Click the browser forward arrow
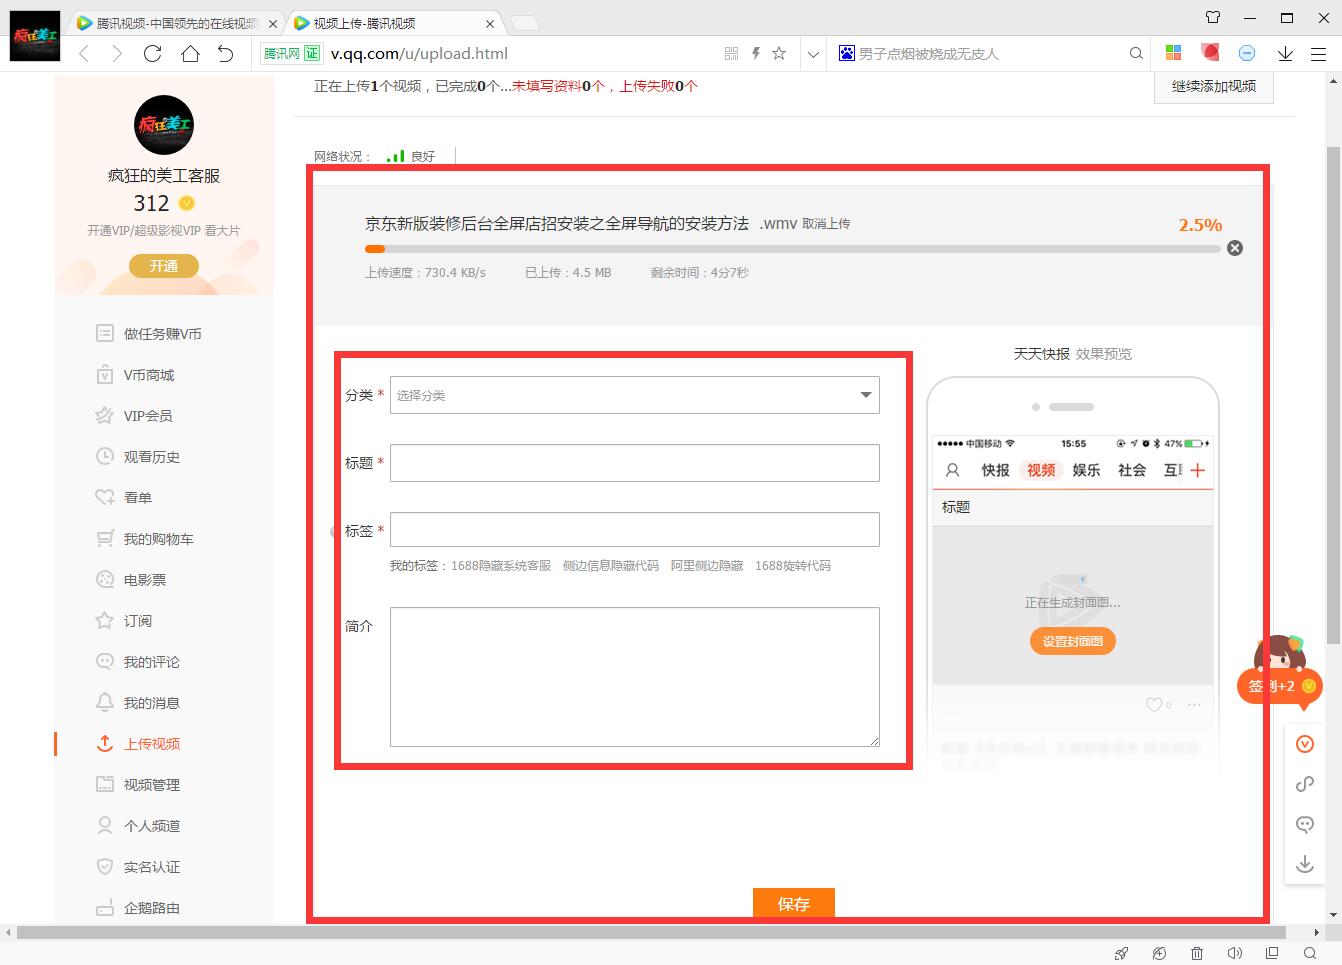The width and height of the screenshot is (1342, 965). point(117,54)
